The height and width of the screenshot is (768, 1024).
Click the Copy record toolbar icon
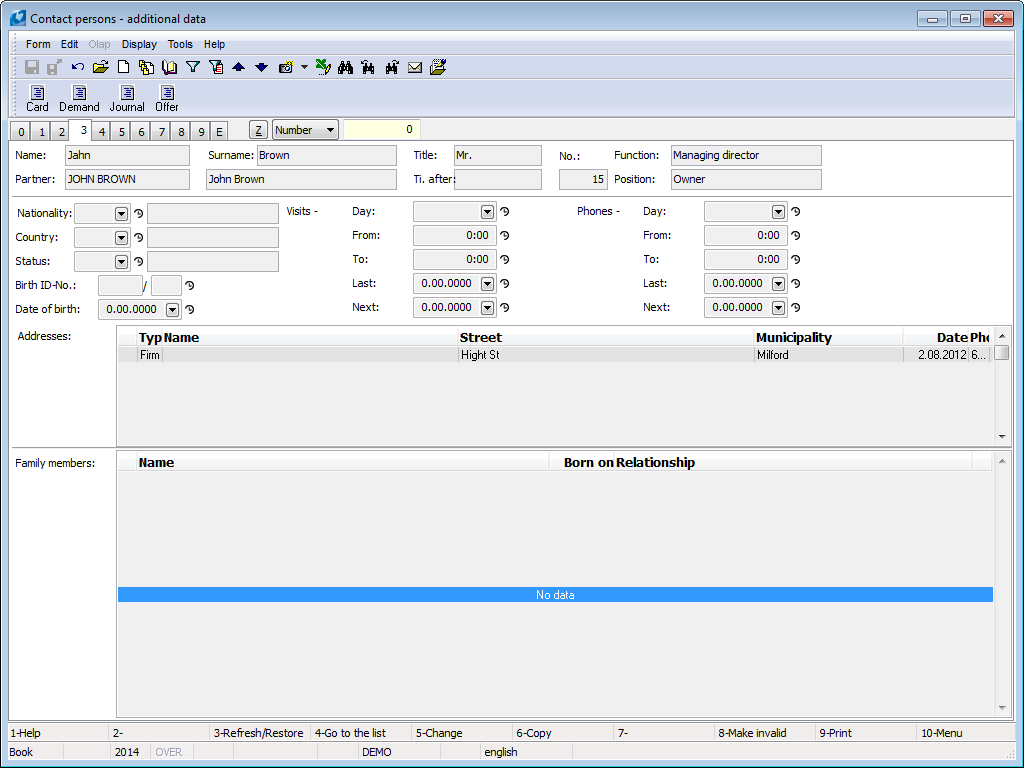coord(146,67)
